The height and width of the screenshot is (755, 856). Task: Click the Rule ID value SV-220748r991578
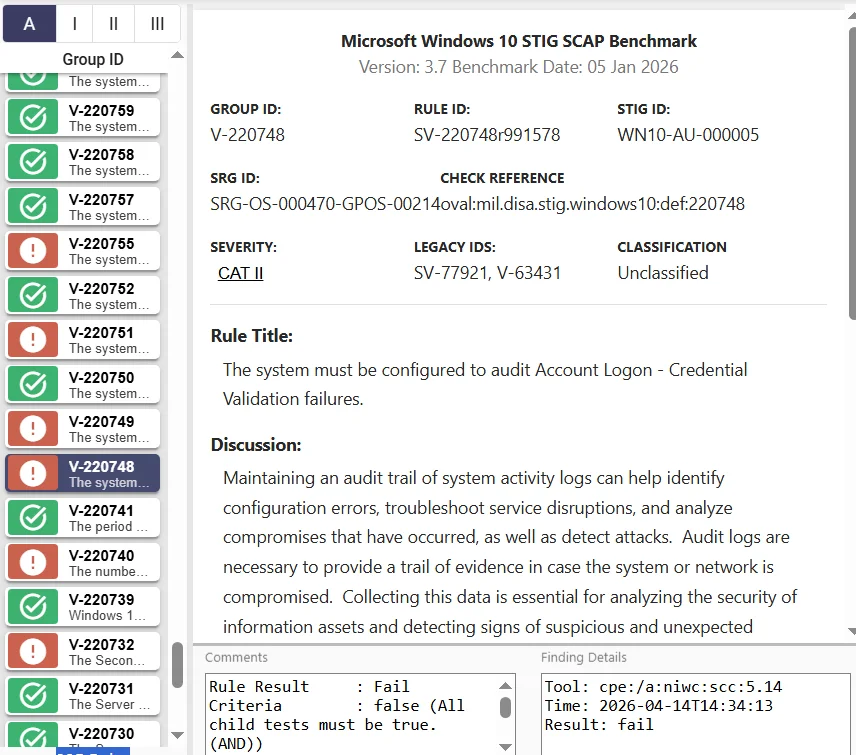(487, 135)
